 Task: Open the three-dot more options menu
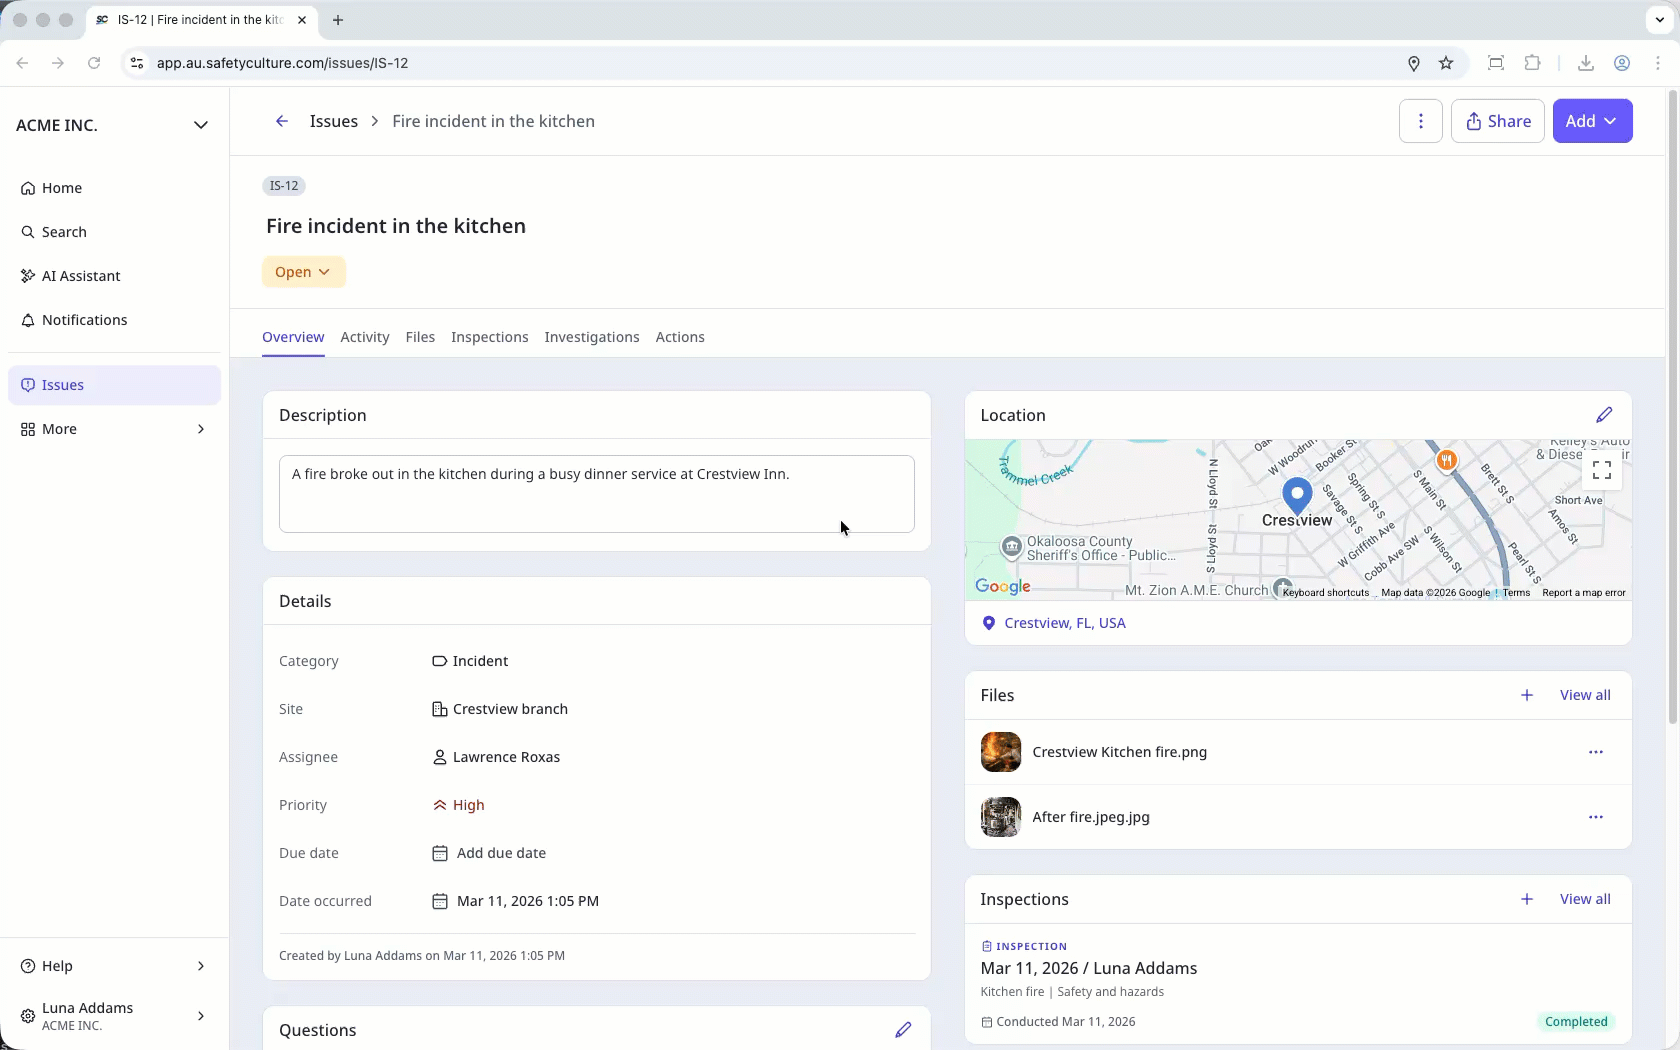point(1420,121)
